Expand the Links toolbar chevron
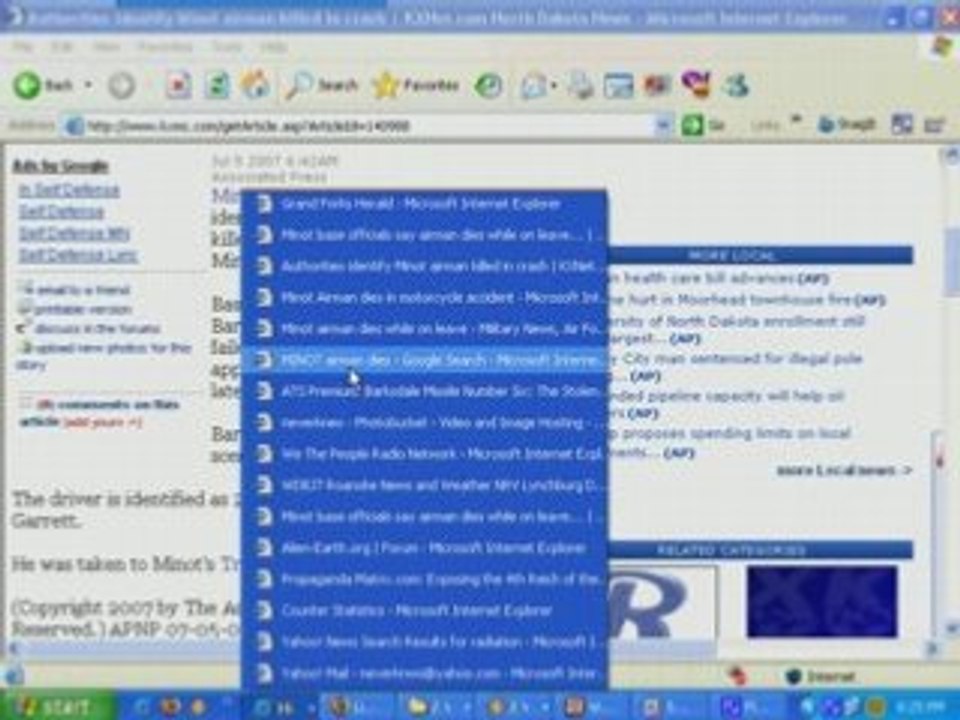The image size is (960, 720). point(796,119)
